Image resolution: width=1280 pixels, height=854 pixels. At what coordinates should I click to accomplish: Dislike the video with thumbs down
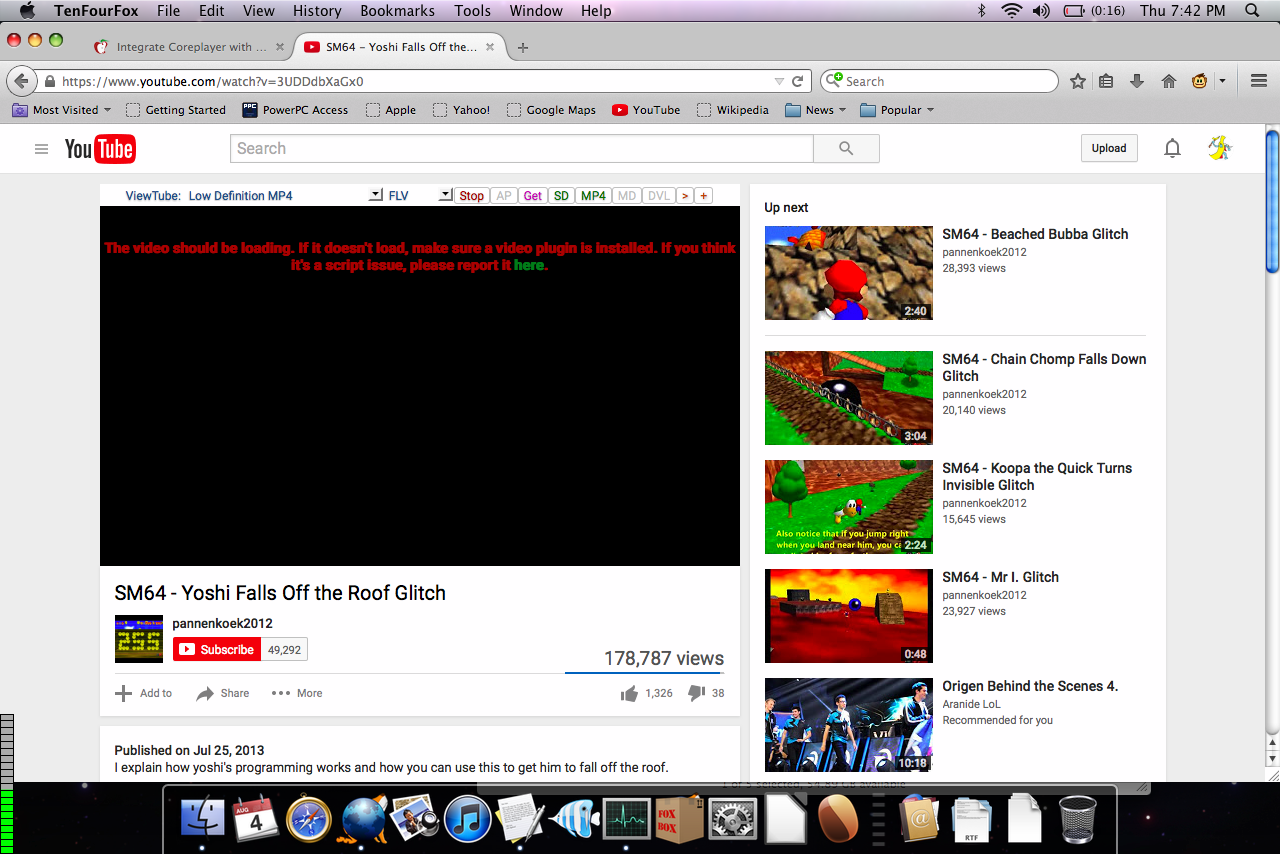pos(697,693)
